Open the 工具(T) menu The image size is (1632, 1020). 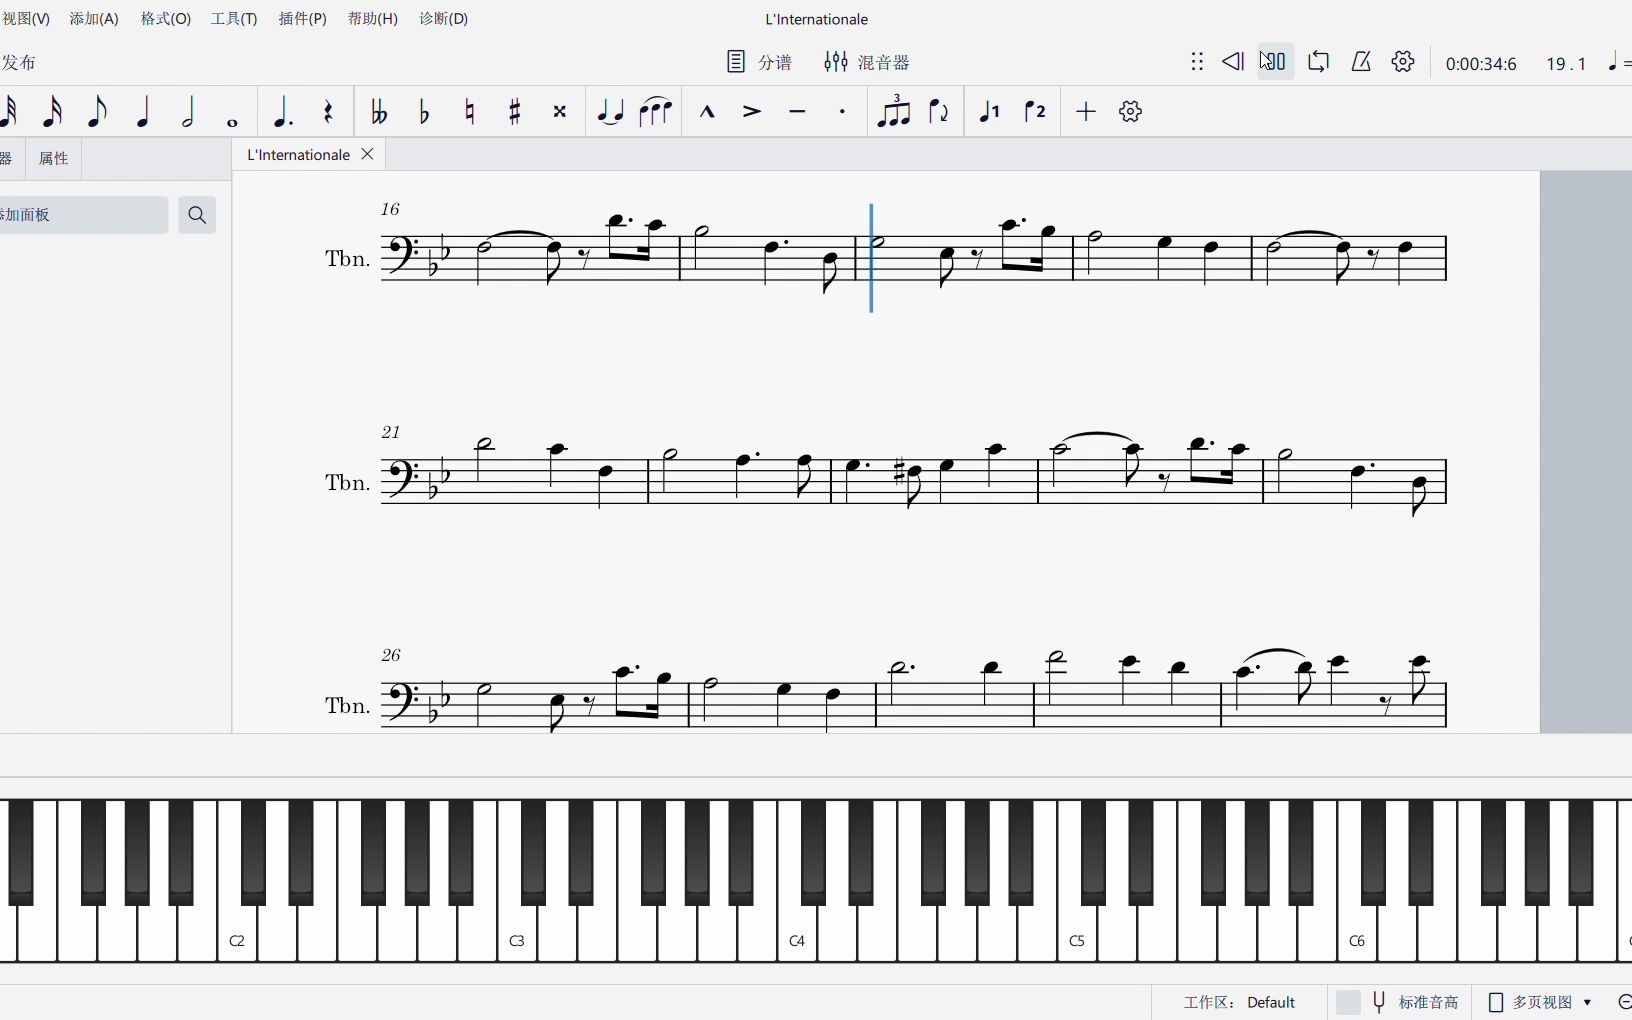click(234, 19)
